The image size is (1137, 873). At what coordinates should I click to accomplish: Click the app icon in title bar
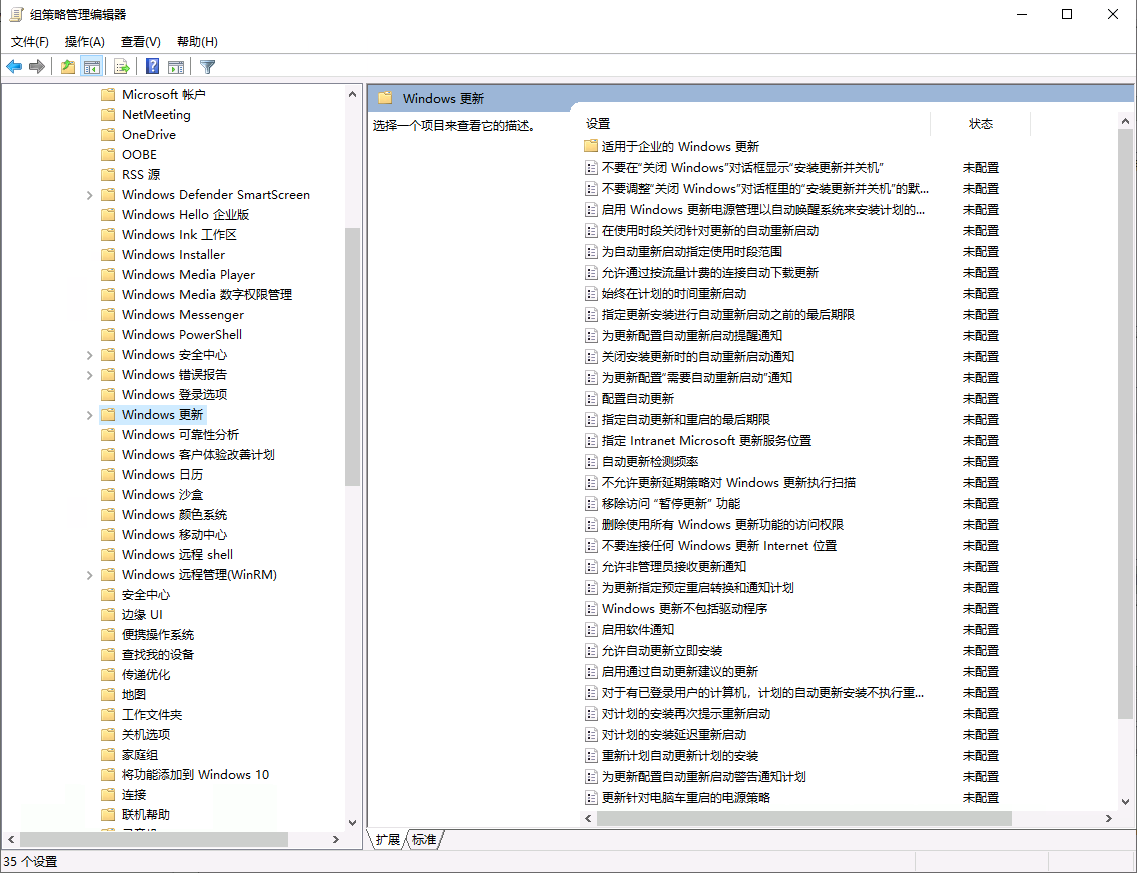click(16, 14)
